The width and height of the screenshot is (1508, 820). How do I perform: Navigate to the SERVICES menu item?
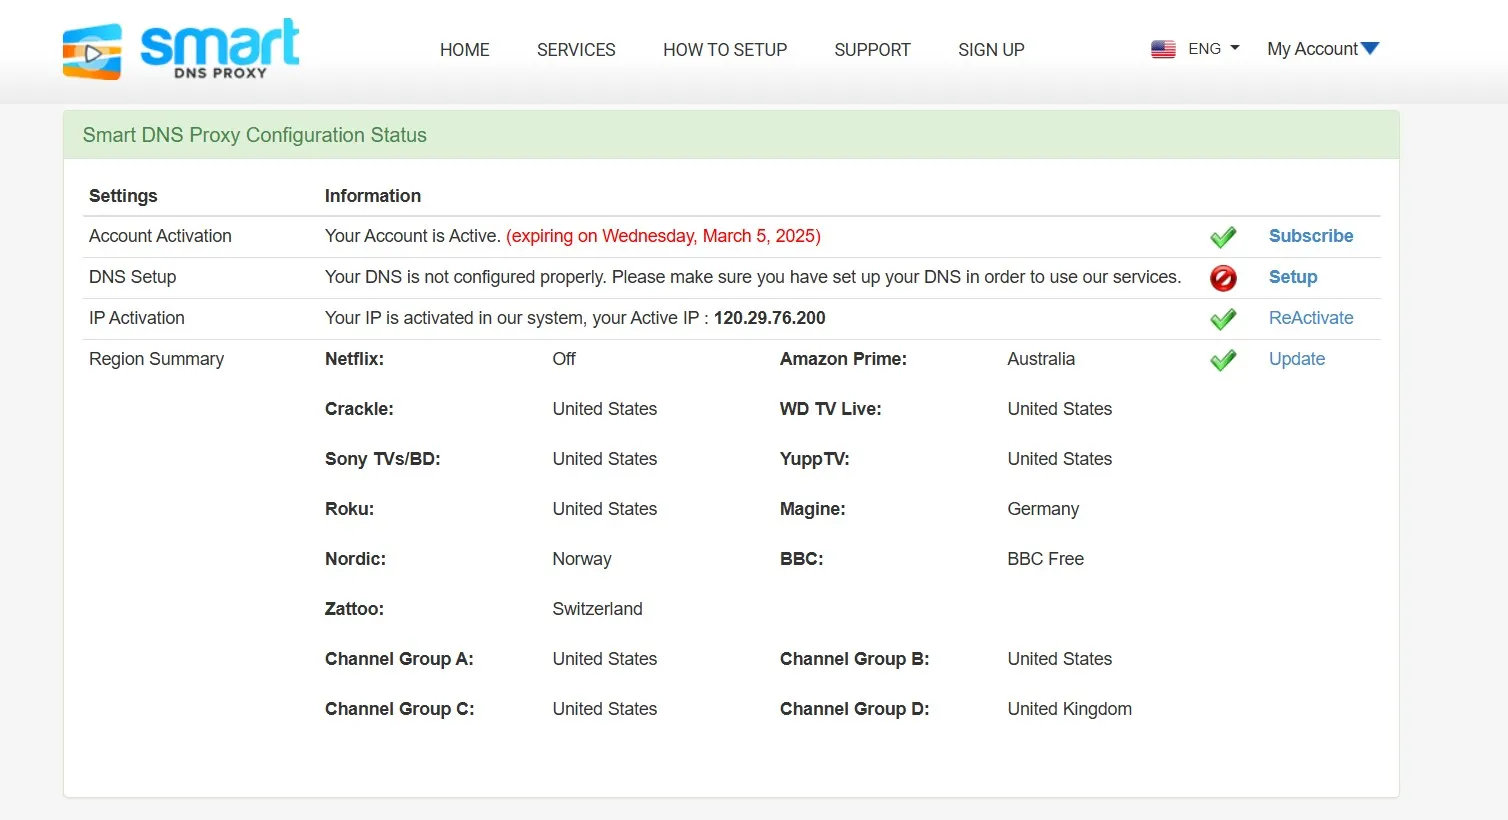(x=576, y=49)
